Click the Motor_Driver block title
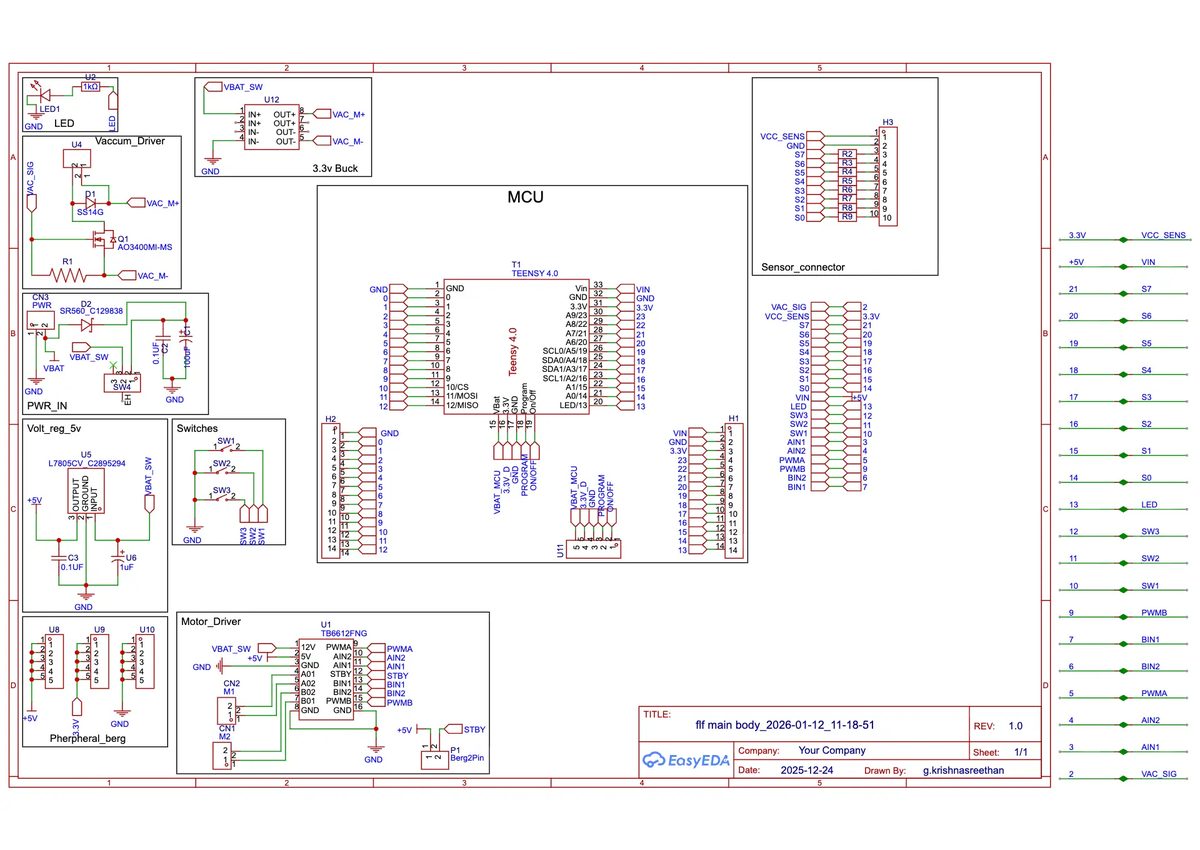This screenshot has height=850, width=1200. pos(211,621)
